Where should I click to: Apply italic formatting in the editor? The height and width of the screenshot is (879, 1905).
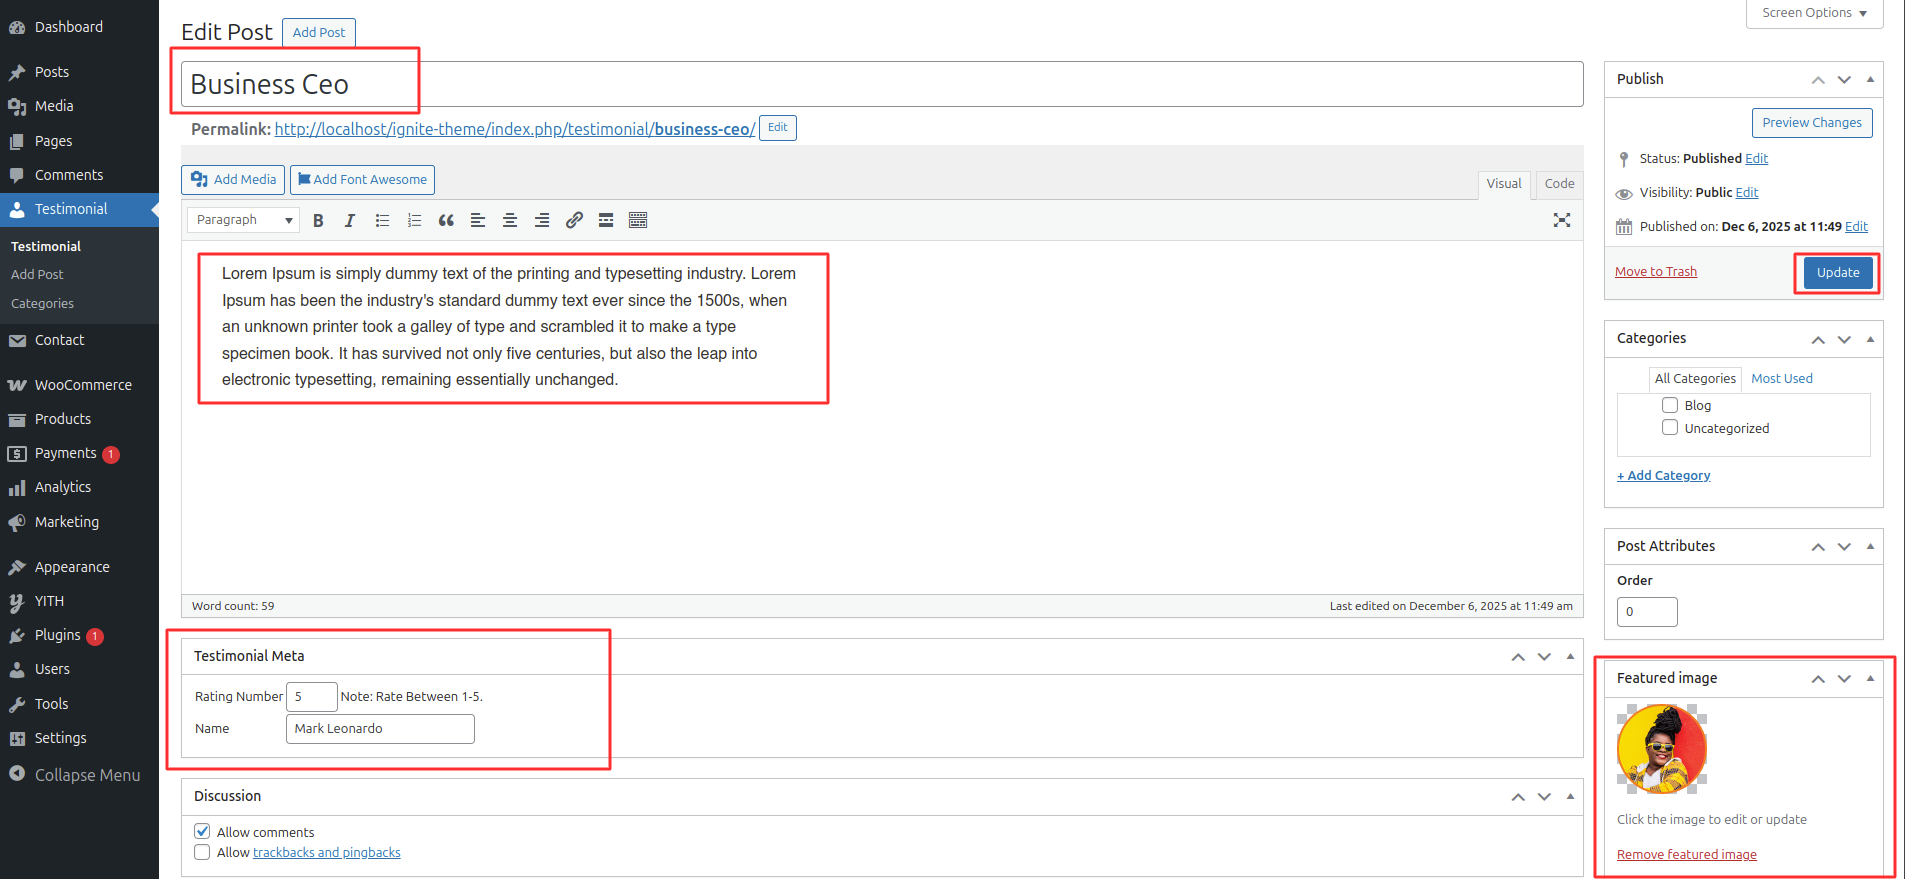(350, 221)
